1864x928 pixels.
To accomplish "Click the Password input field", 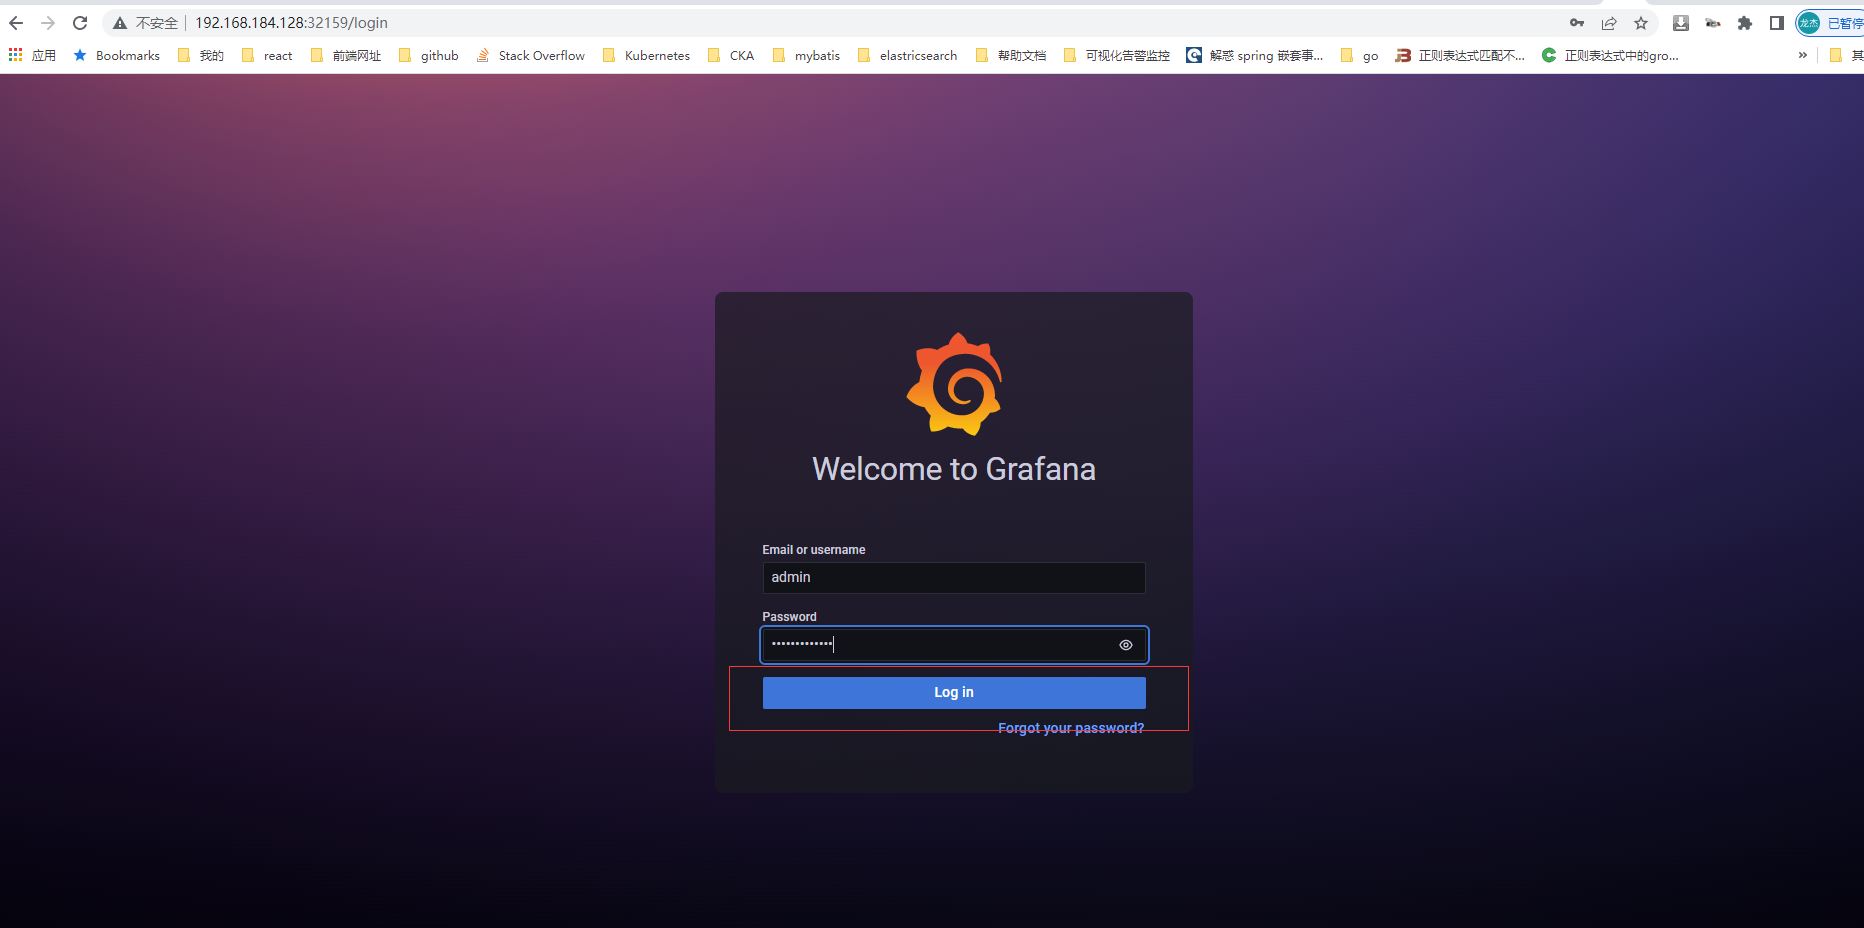I will pyautogui.click(x=954, y=645).
